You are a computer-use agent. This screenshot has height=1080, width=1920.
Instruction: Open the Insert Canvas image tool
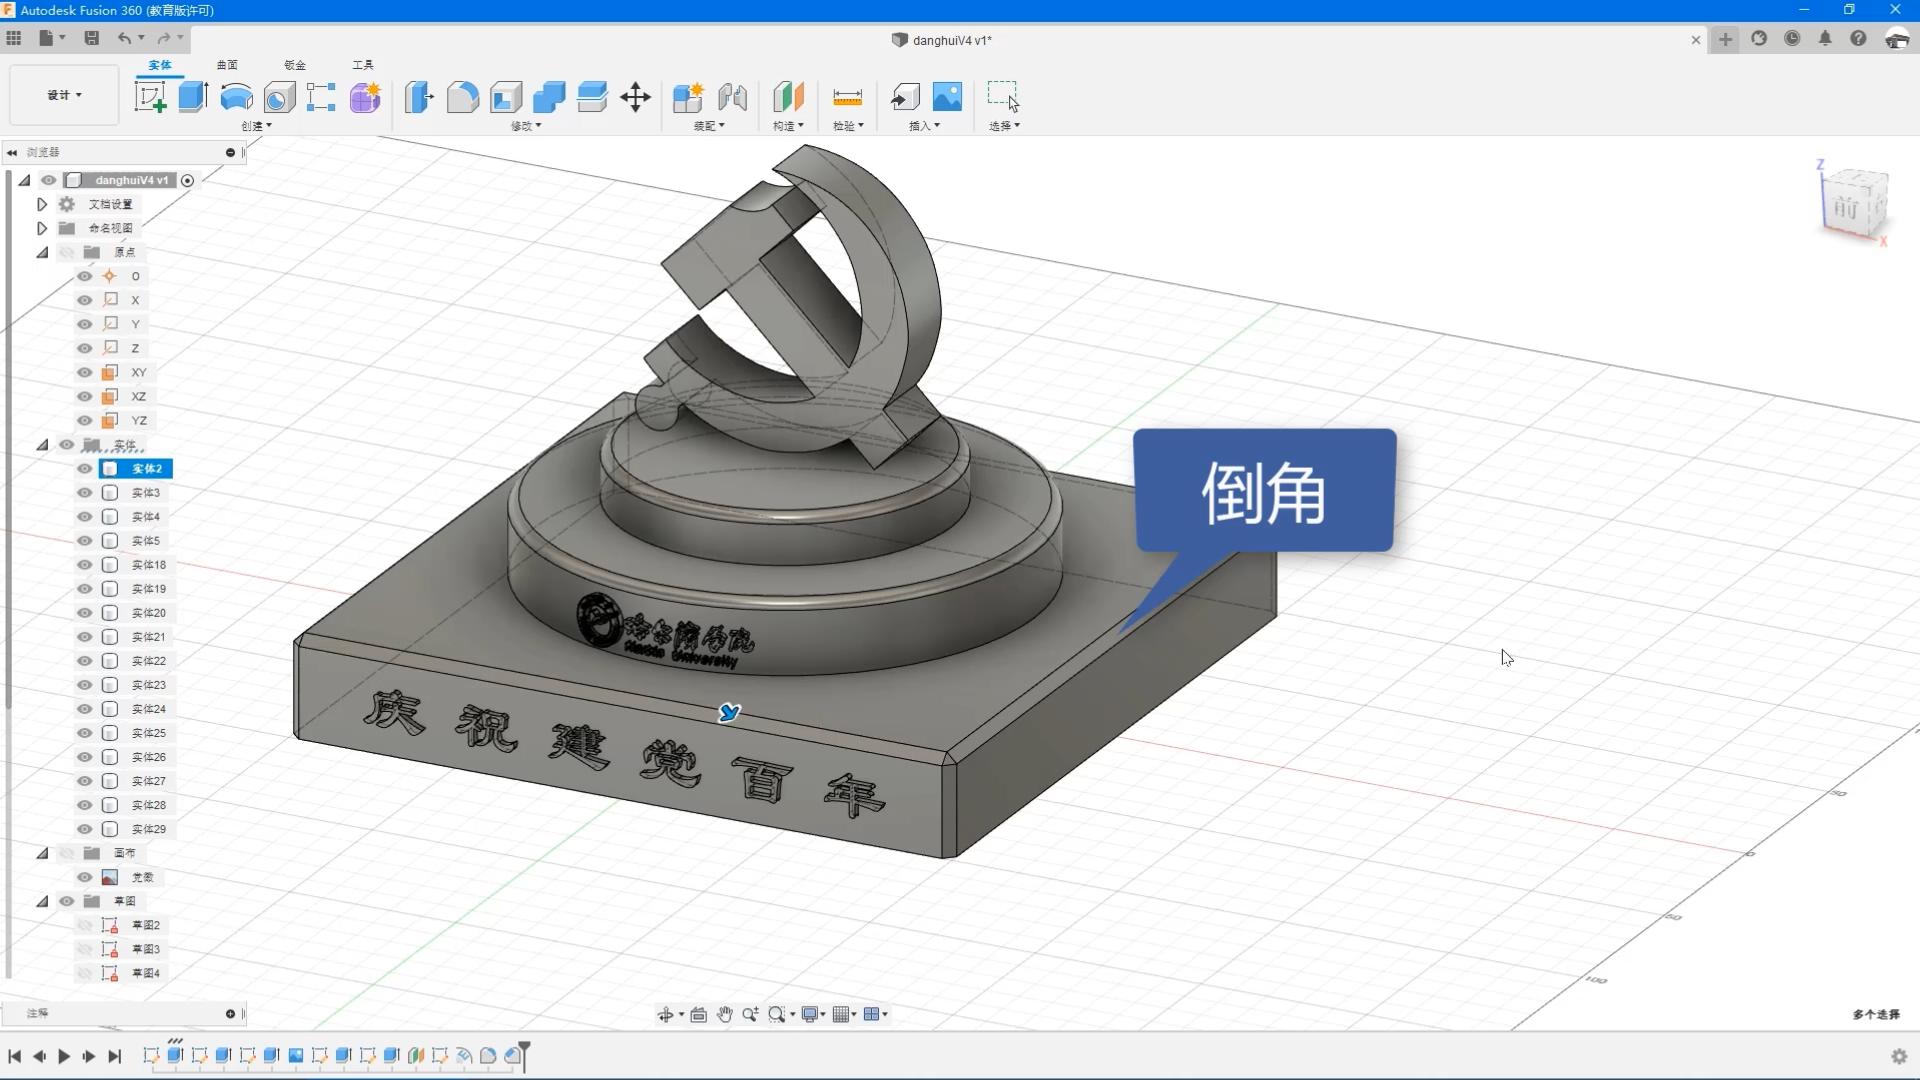(x=946, y=97)
